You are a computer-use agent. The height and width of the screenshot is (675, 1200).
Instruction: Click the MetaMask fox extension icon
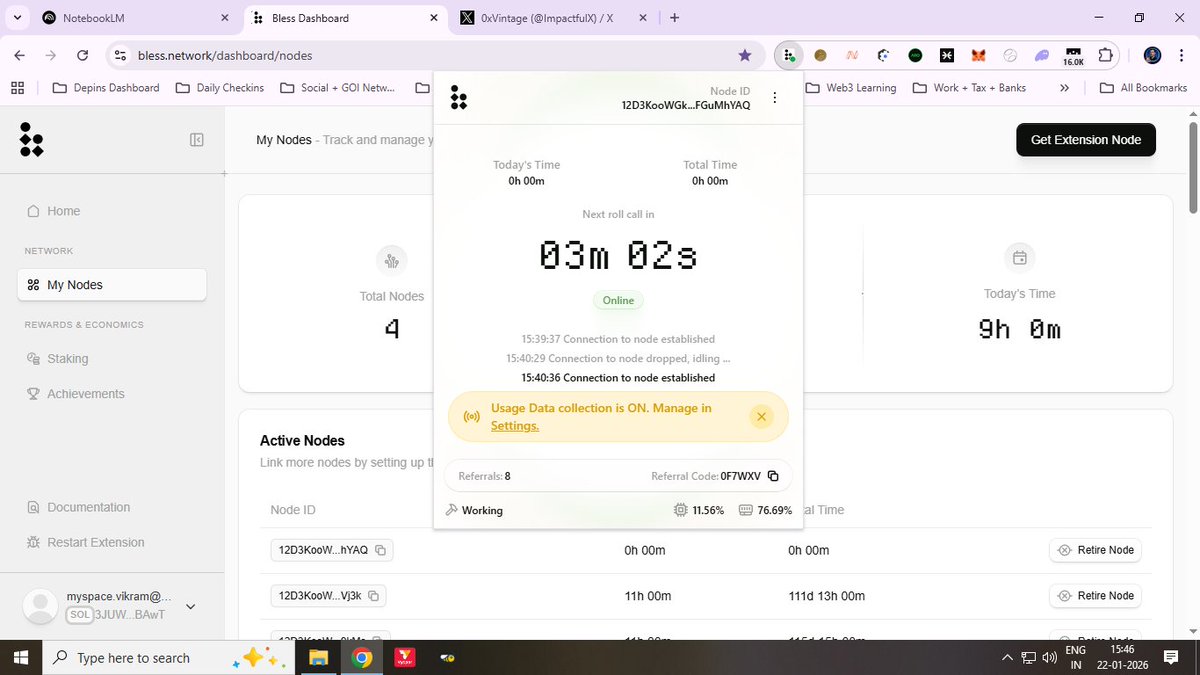978,55
